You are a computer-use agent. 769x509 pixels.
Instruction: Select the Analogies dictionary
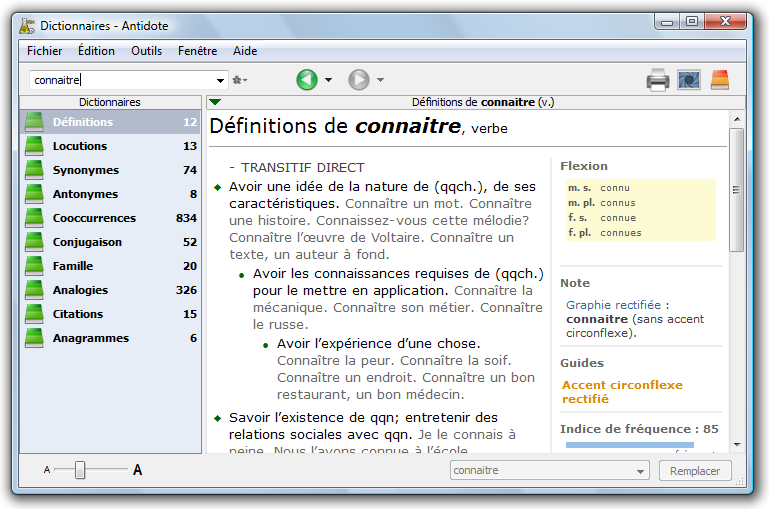(110, 290)
